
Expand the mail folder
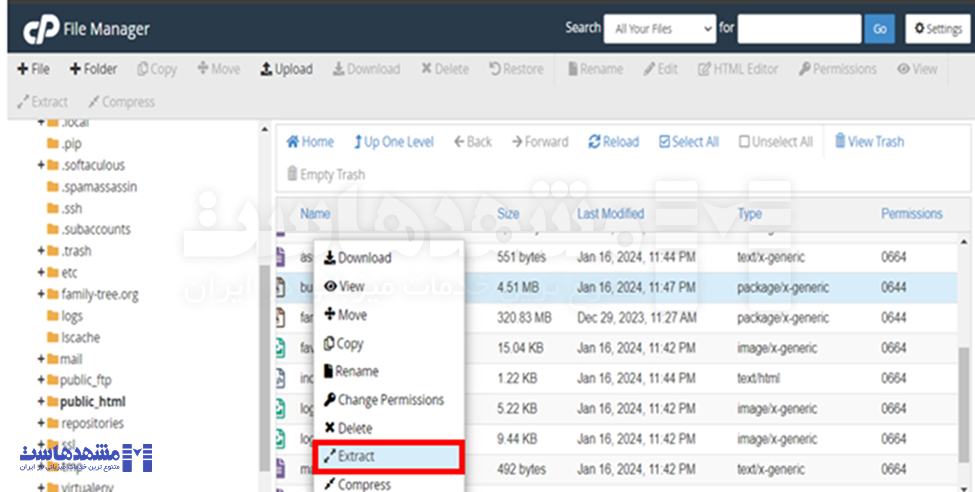pyautogui.click(x=41, y=359)
